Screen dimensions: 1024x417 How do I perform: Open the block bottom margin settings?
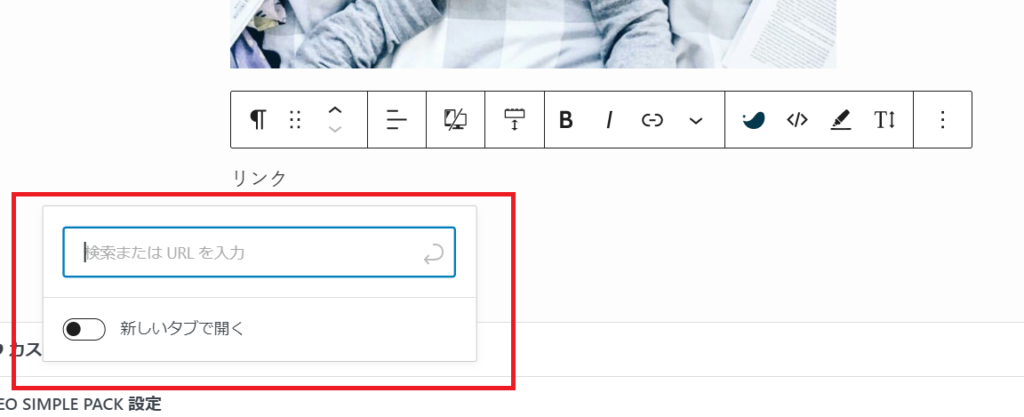click(515, 120)
